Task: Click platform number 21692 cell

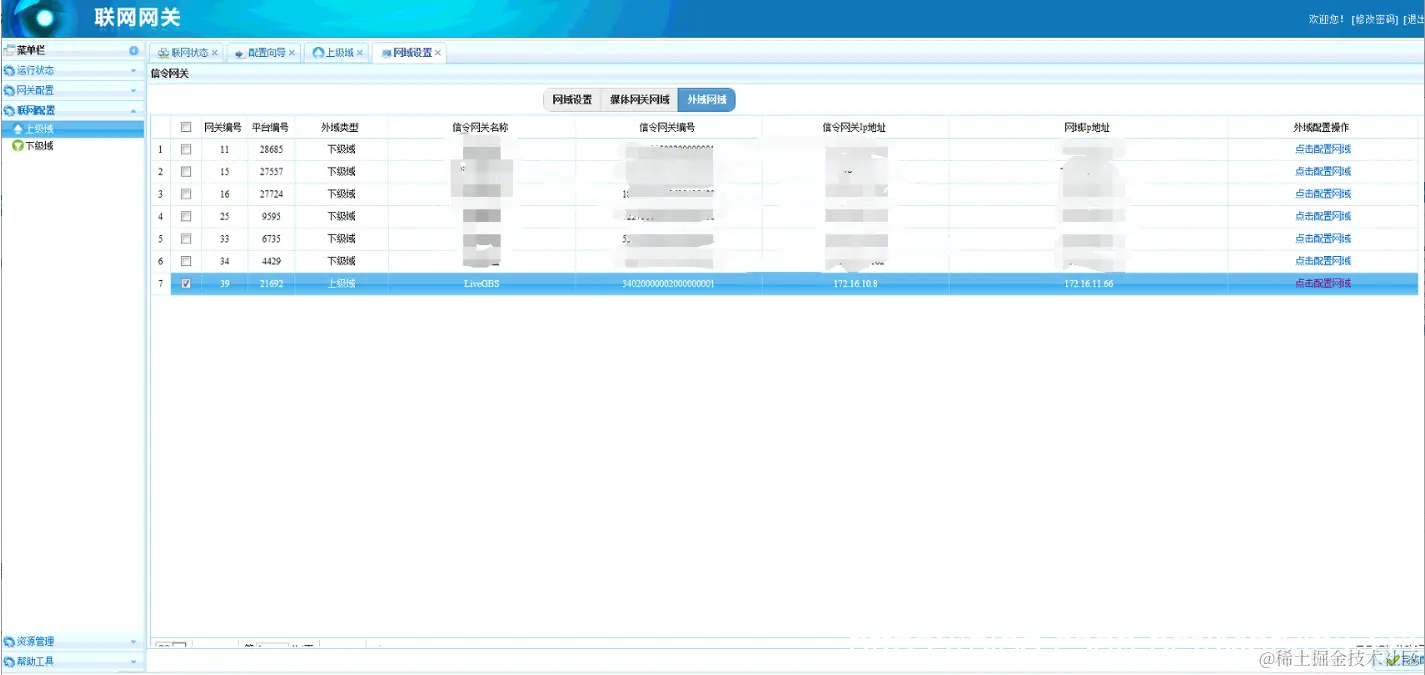Action: [270, 283]
